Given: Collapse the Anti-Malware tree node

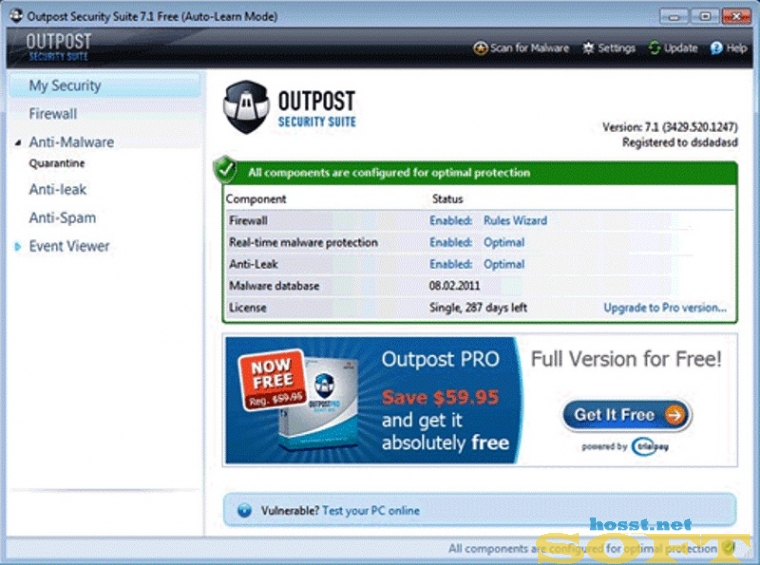Looking at the screenshot, I should pos(18,142).
